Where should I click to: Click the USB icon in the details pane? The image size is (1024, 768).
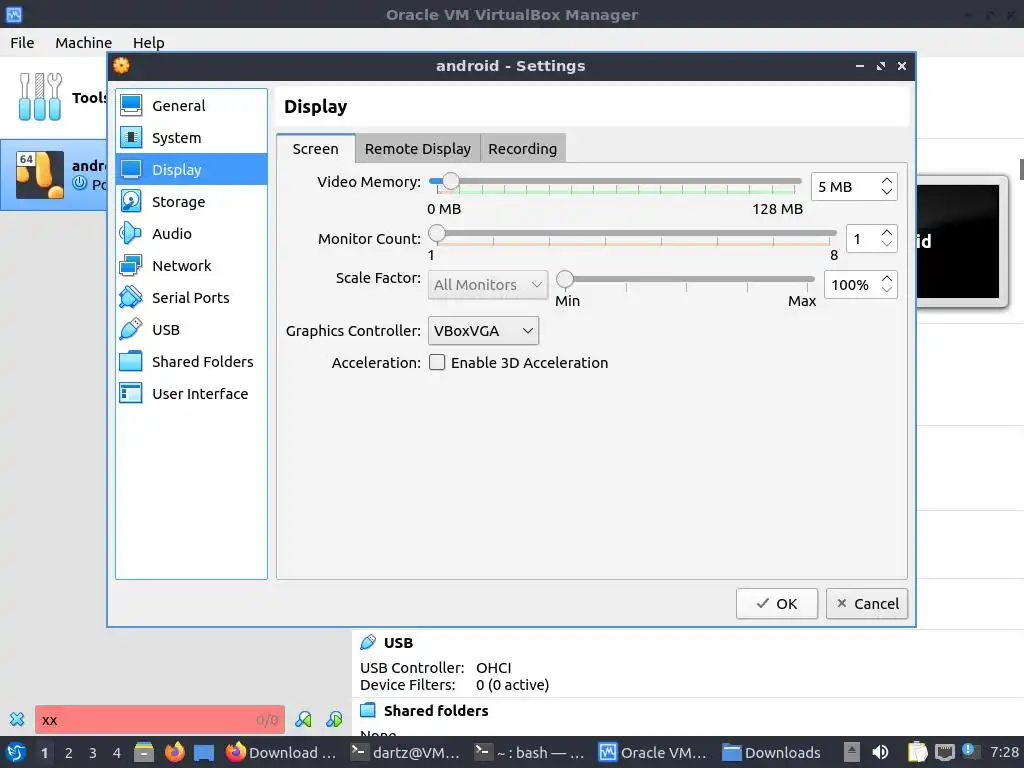(x=368, y=643)
